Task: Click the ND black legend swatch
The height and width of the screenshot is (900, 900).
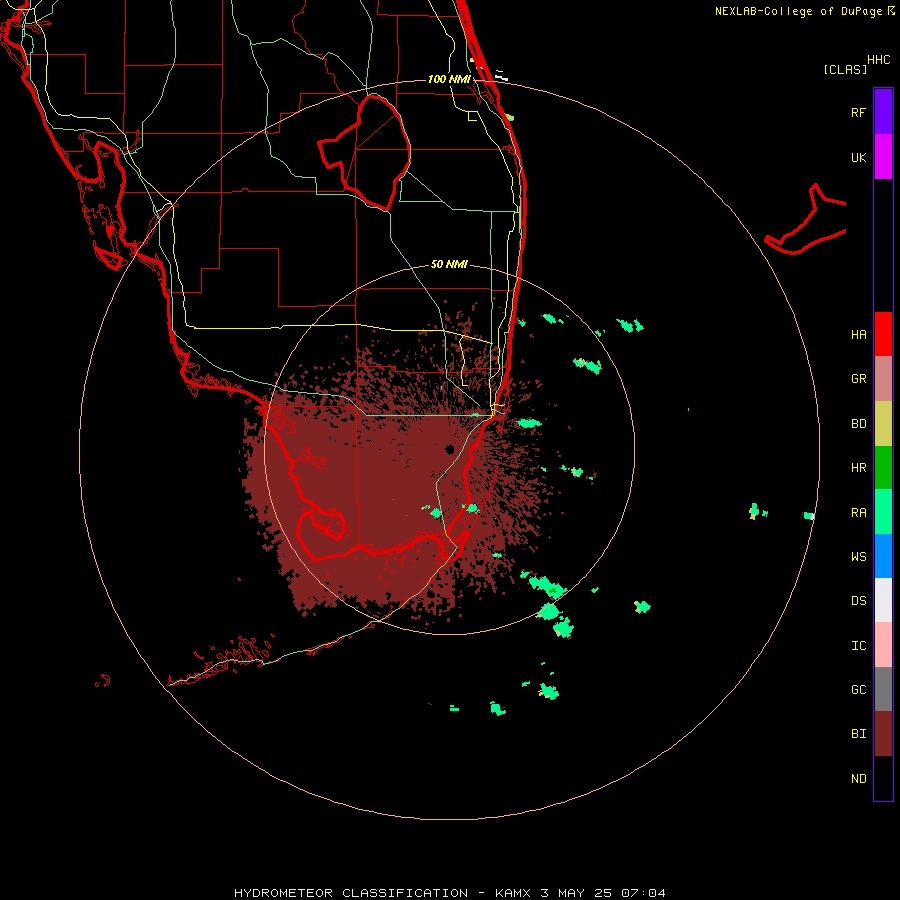Action: click(883, 778)
